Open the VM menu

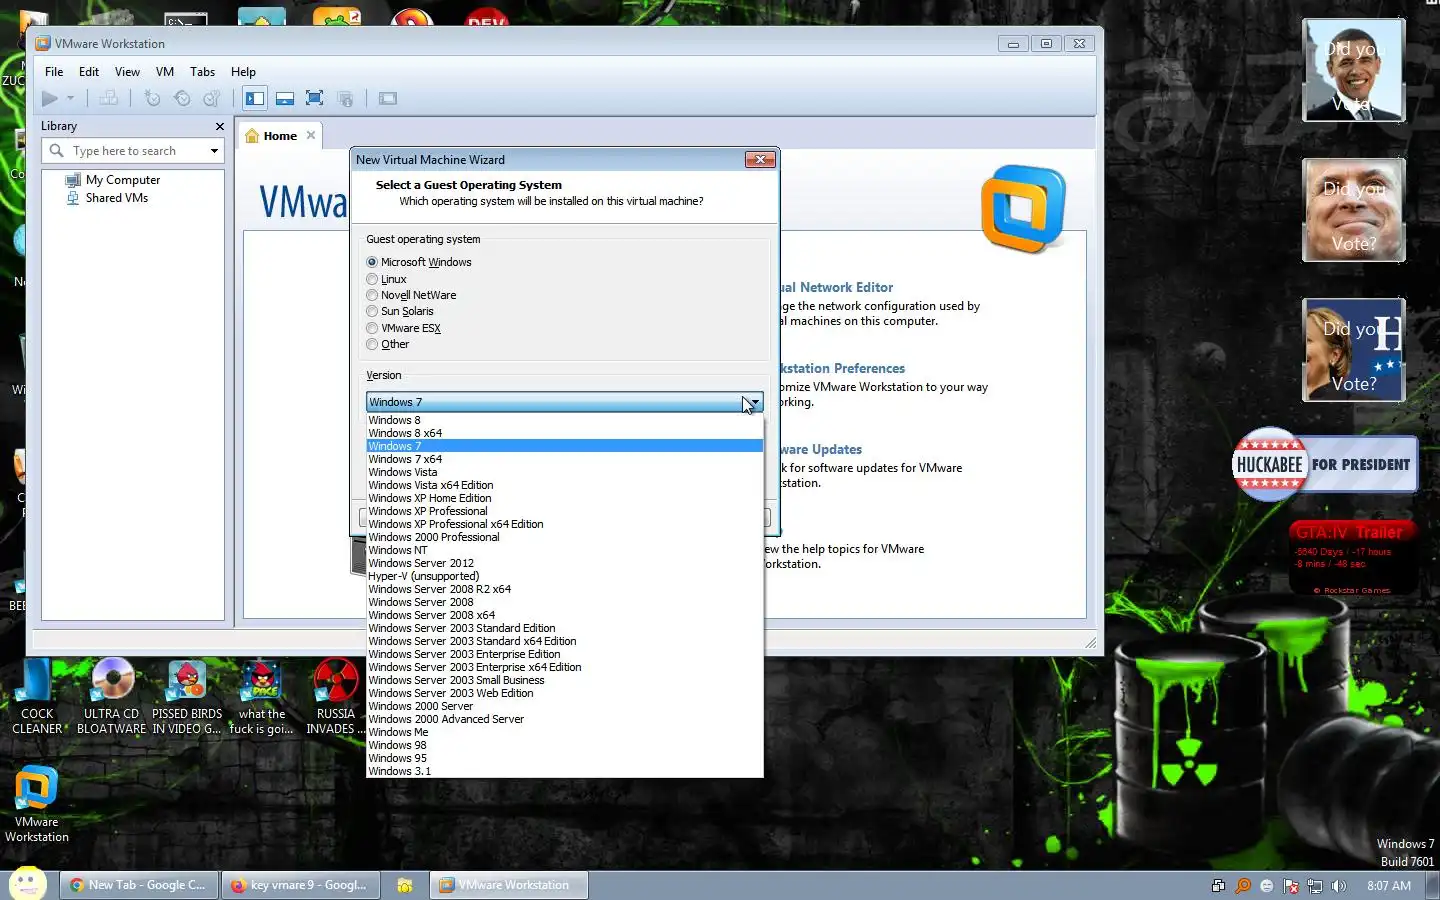tap(165, 72)
